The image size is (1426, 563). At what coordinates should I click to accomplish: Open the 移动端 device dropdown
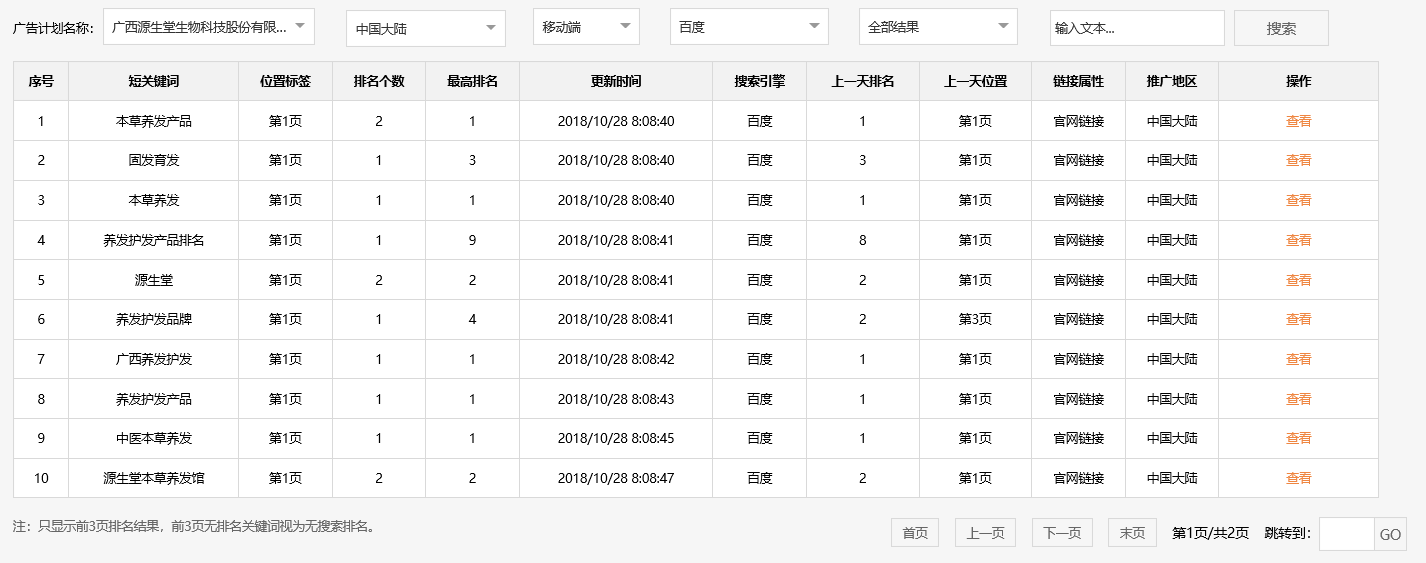(x=586, y=27)
